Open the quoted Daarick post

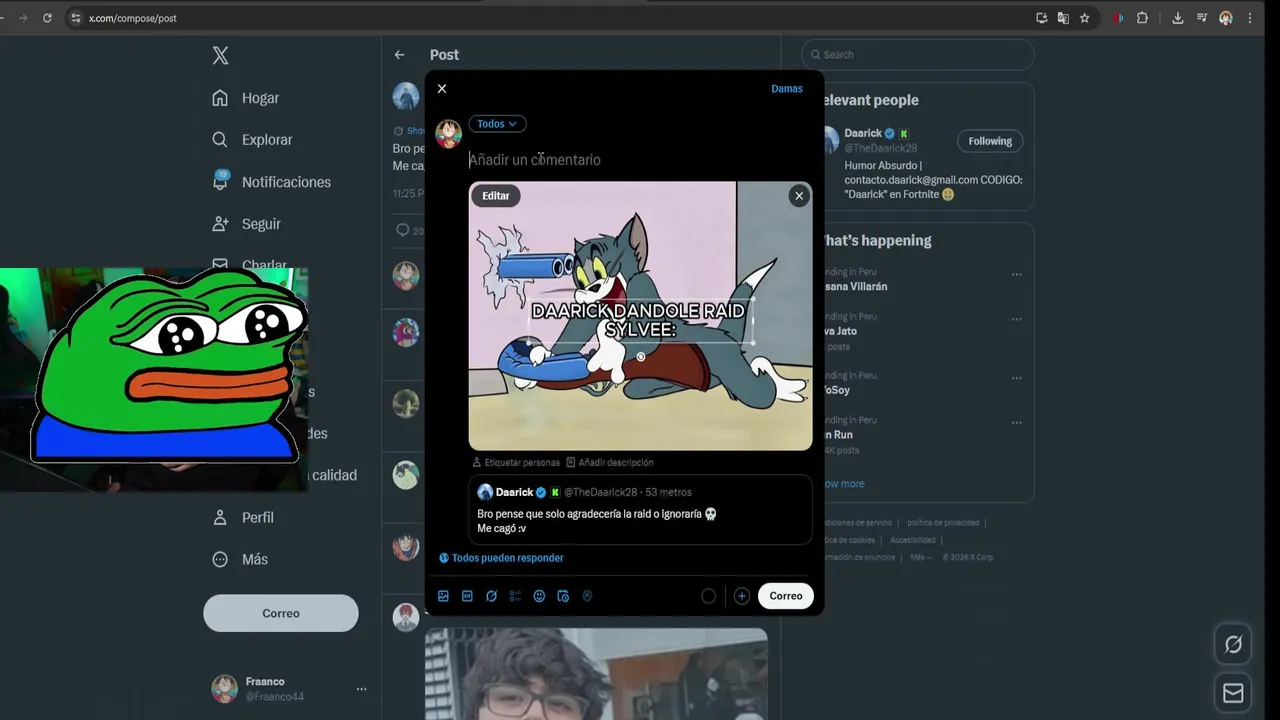[640, 510]
